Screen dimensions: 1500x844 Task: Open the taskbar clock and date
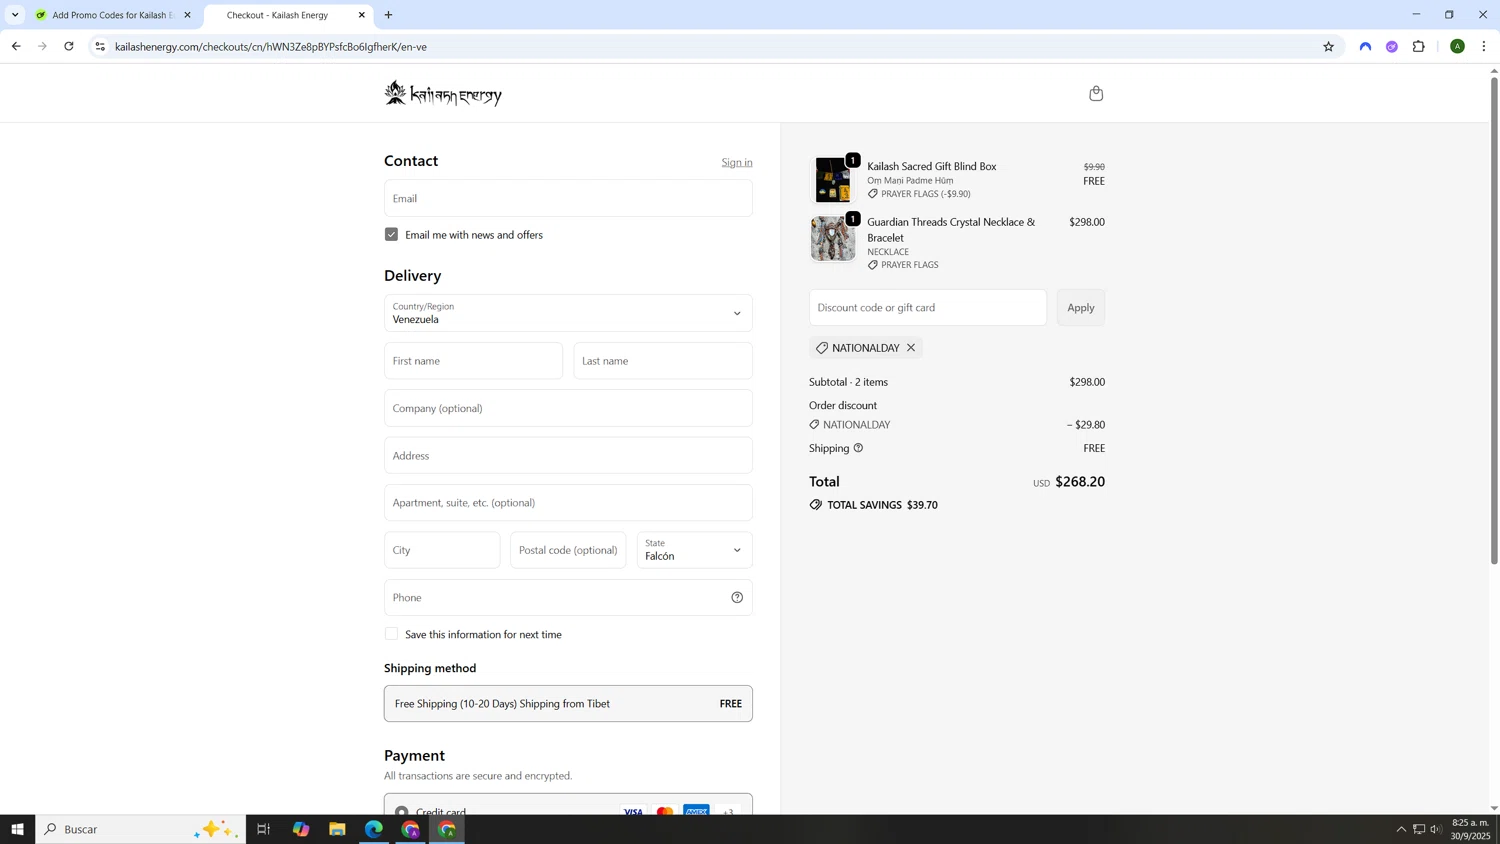1470,829
